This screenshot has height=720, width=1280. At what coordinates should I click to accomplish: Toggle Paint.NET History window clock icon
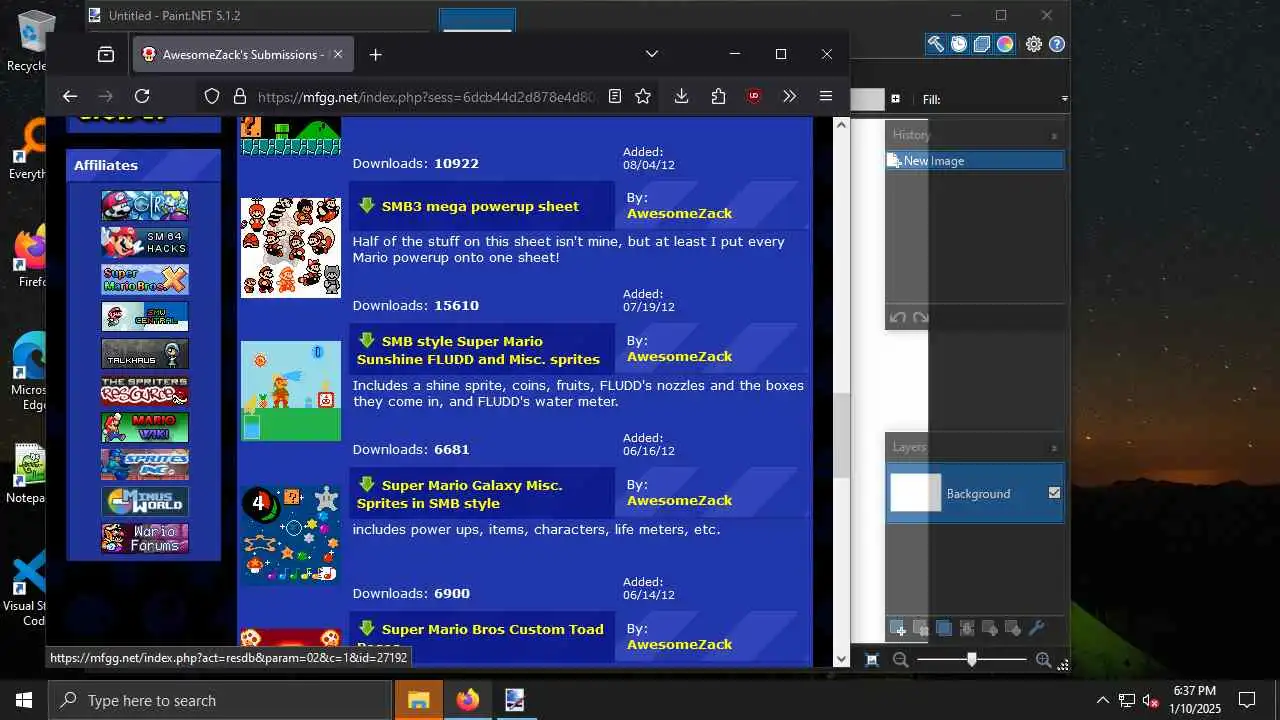958,44
